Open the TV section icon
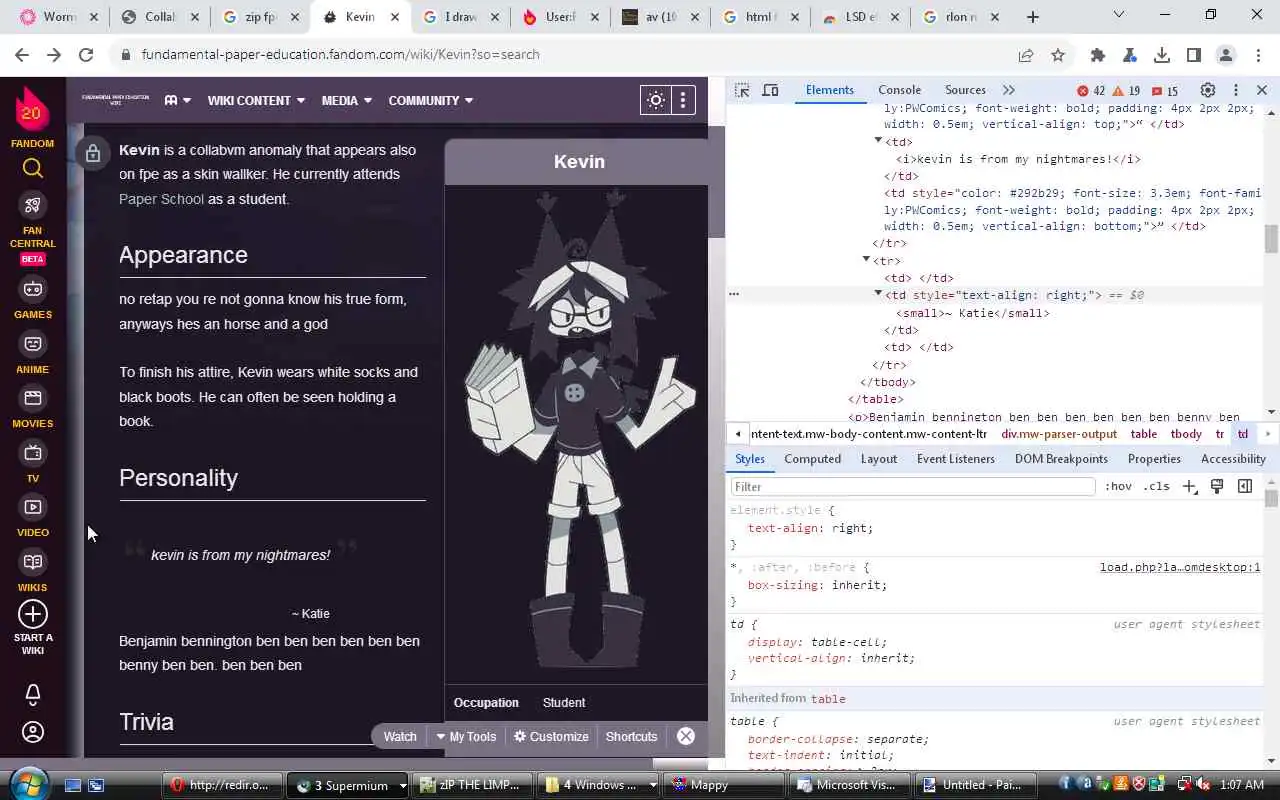Image resolution: width=1280 pixels, height=800 pixels. pos(33,453)
